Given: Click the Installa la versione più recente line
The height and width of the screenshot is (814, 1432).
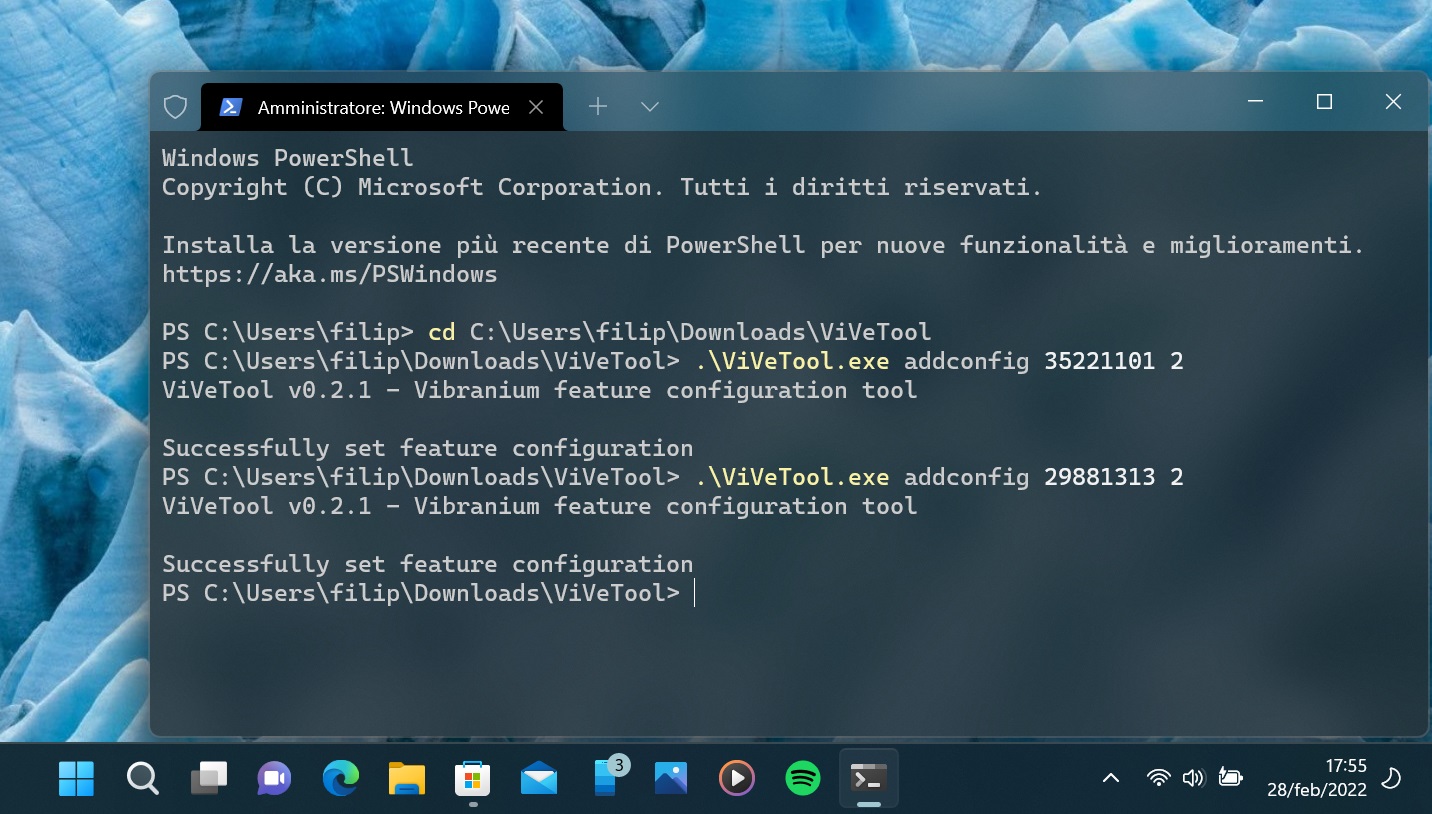Looking at the screenshot, I should coord(763,245).
